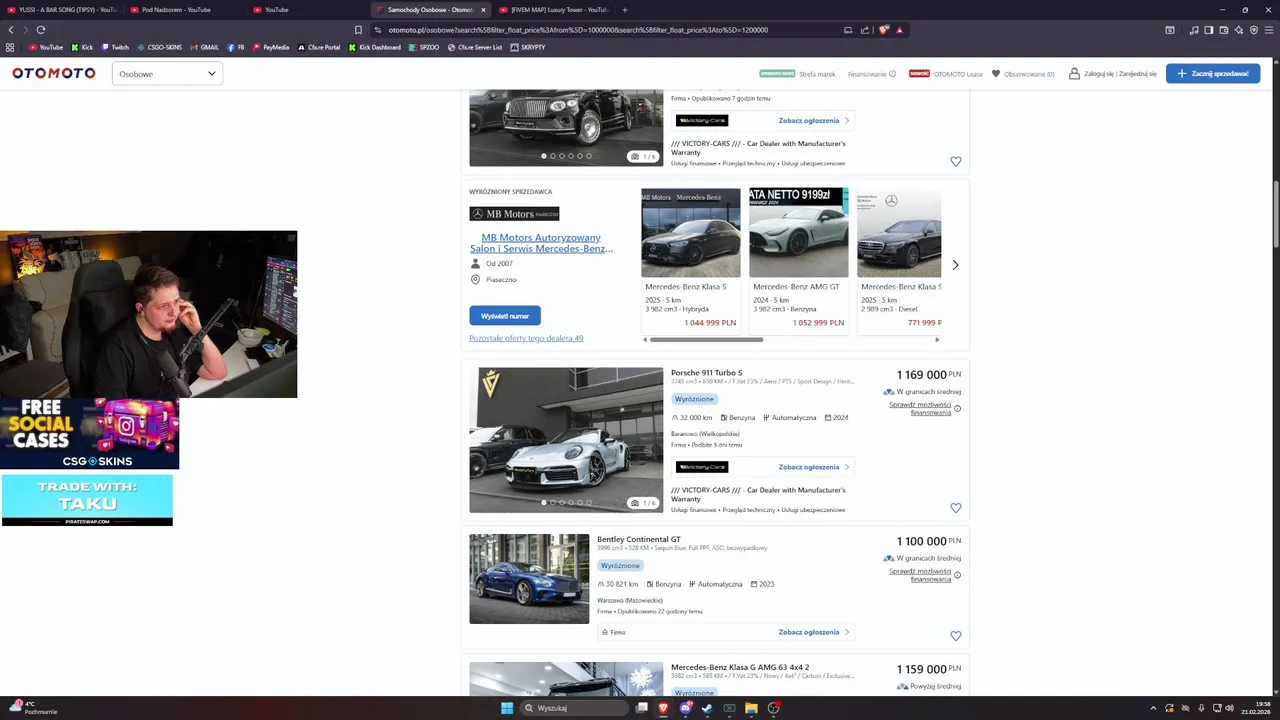Open the blue Bentley Continental photo

[529, 579]
